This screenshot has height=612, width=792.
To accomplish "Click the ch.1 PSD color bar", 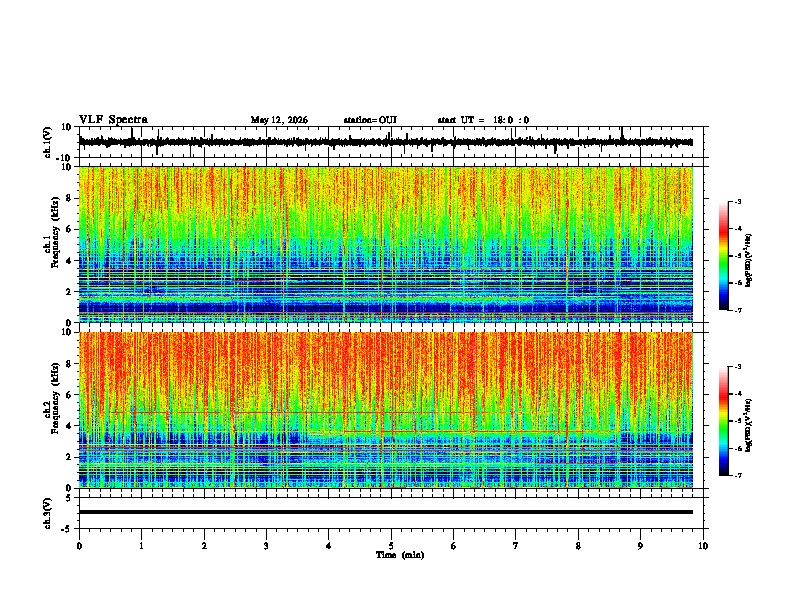I will click(724, 256).
